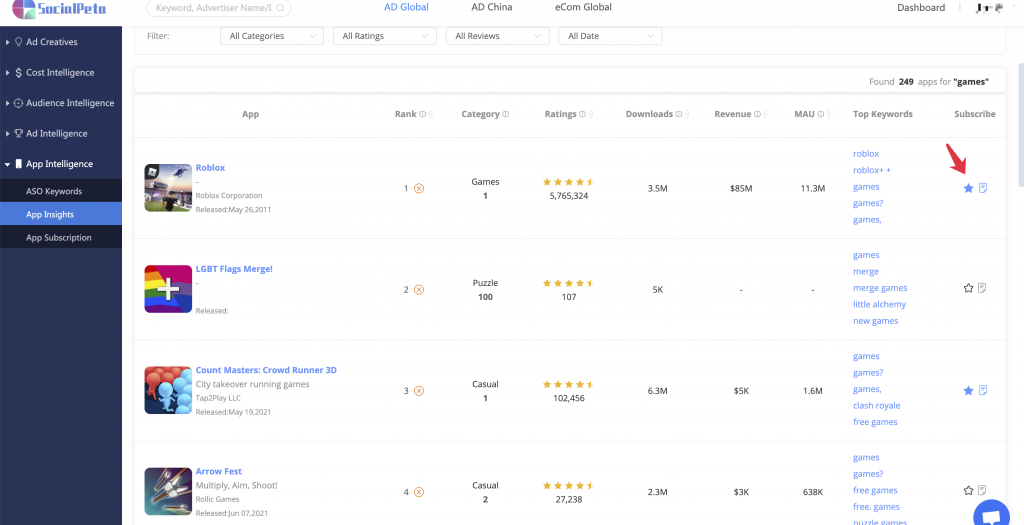Open the All Date filter dropdown
The image size is (1024, 525).
(x=610, y=36)
